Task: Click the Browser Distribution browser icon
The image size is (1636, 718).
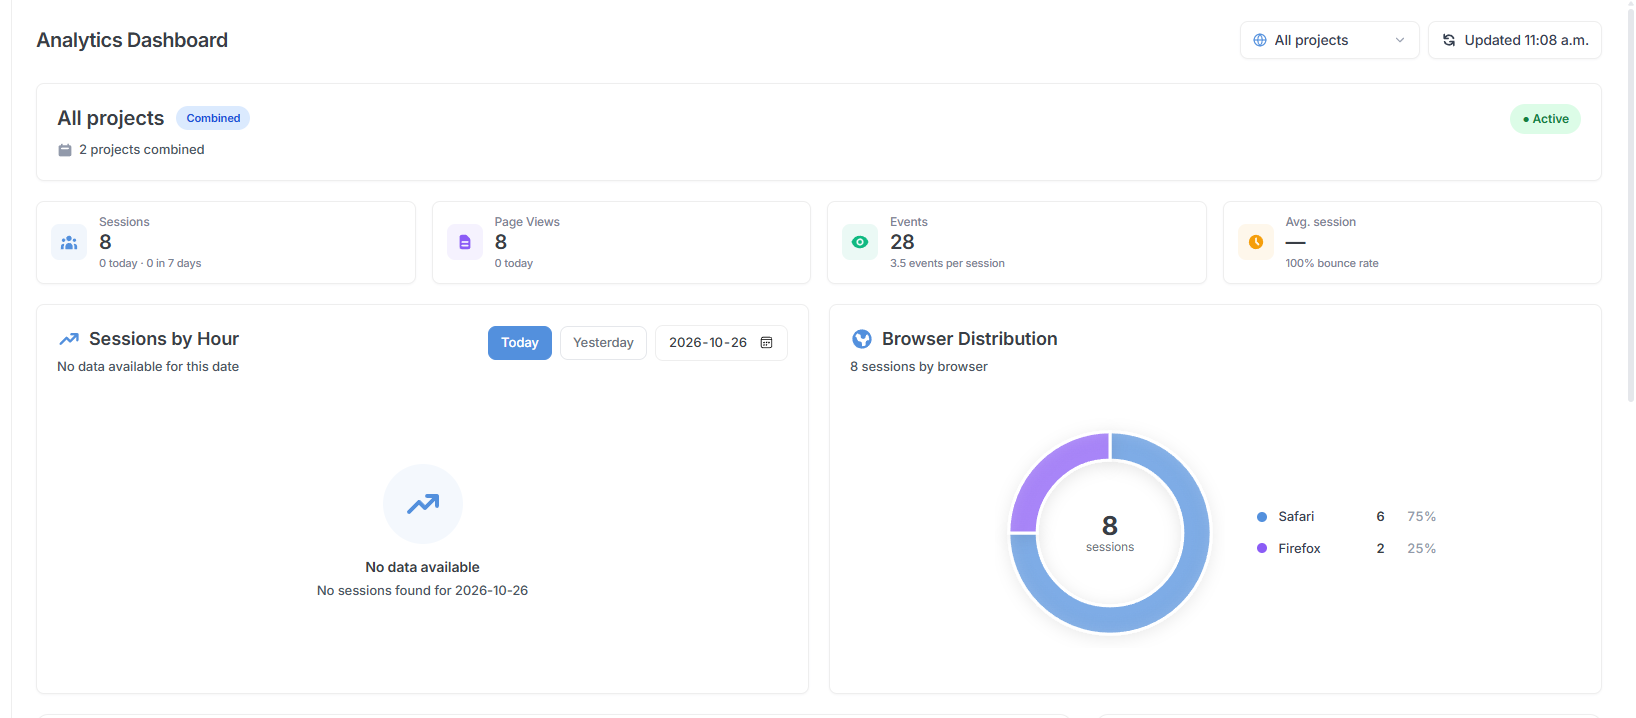Action: pyautogui.click(x=862, y=339)
